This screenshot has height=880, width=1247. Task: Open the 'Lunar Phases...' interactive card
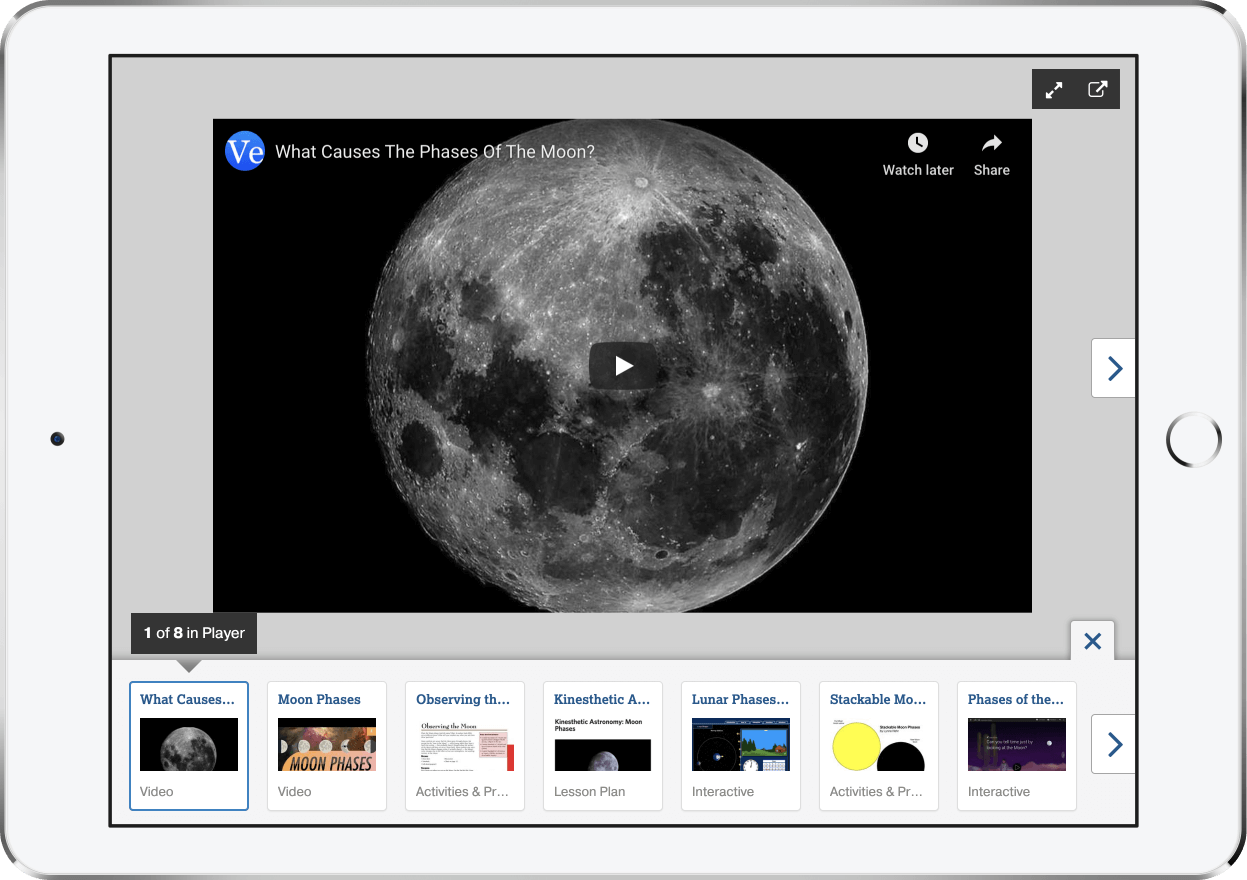tap(741, 745)
